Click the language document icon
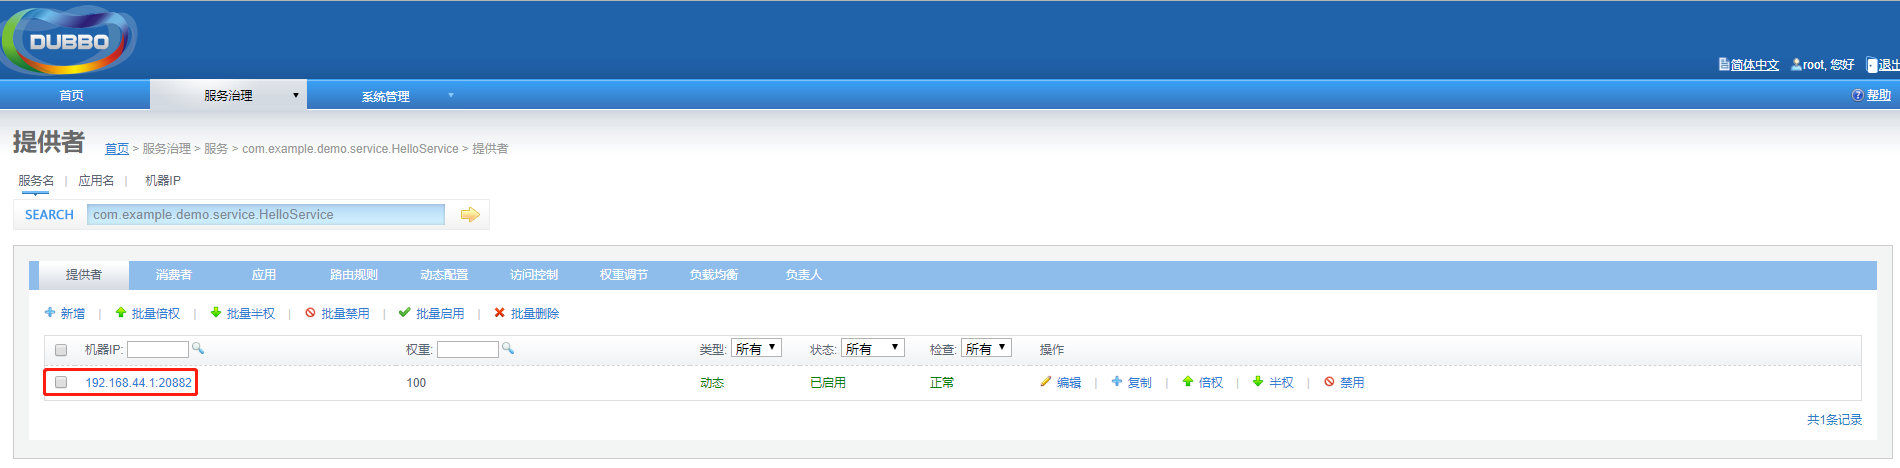This screenshot has width=1900, height=468. (x=1724, y=64)
